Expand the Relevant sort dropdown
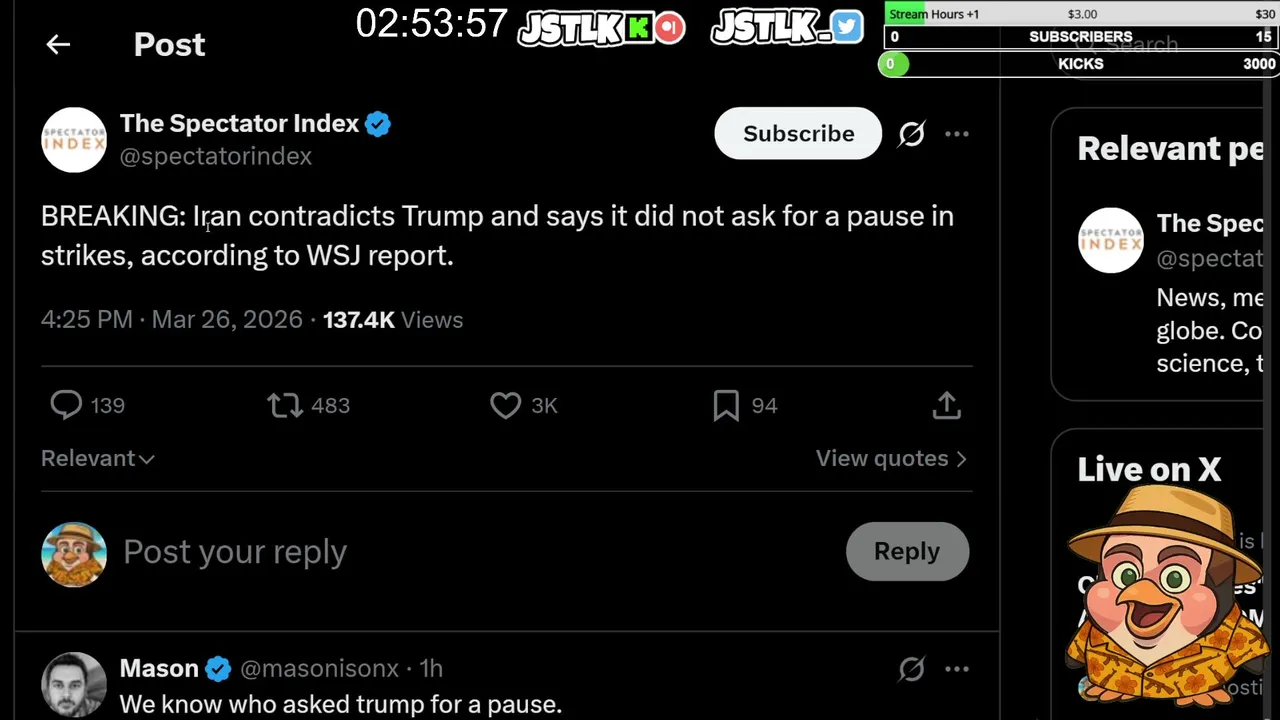This screenshot has height=720, width=1280. [x=98, y=458]
